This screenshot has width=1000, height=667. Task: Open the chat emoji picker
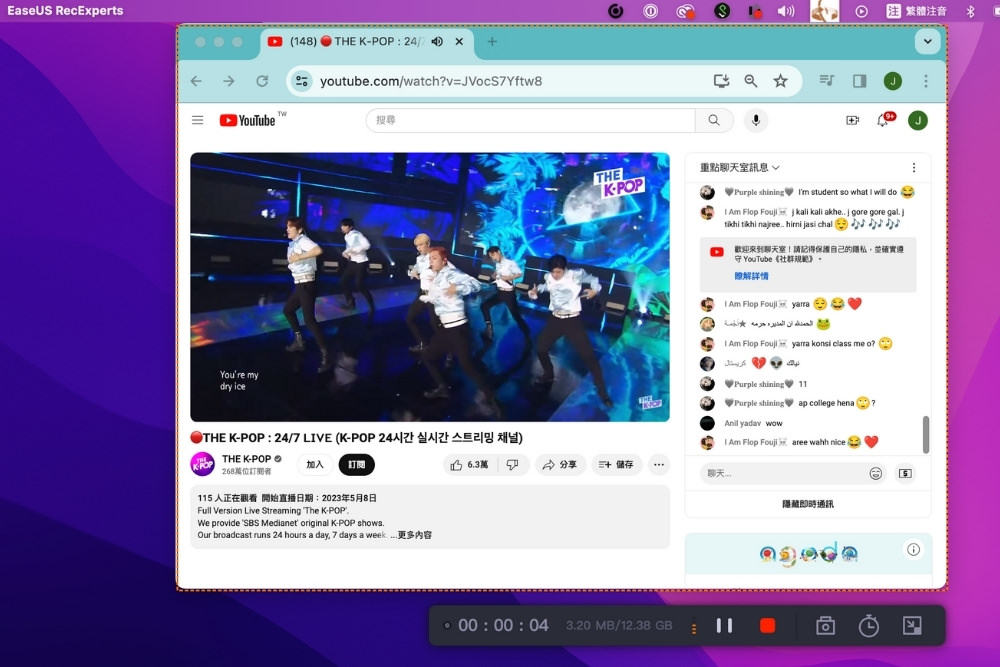876,473
